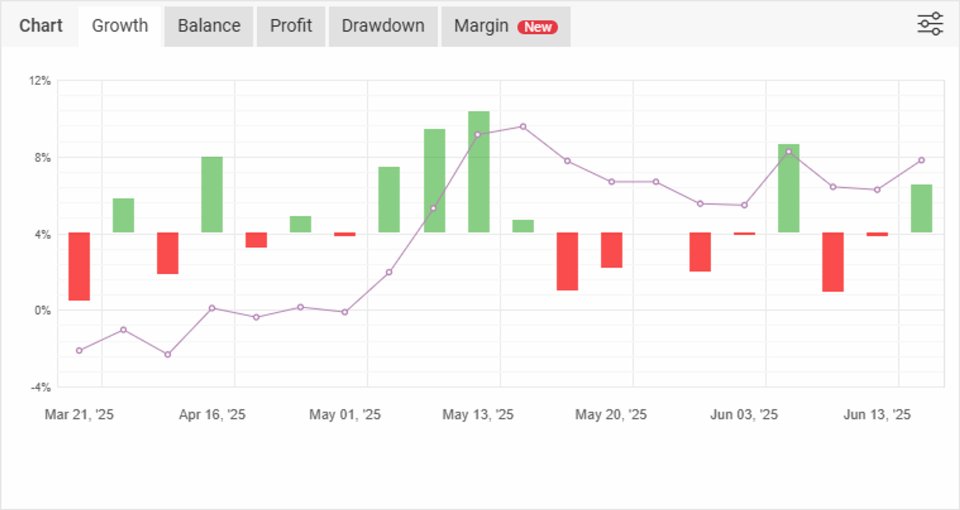Screen dimensions: 960x510
Task: Open the chart settings sliders icon
Action: [x=930, y=24]
